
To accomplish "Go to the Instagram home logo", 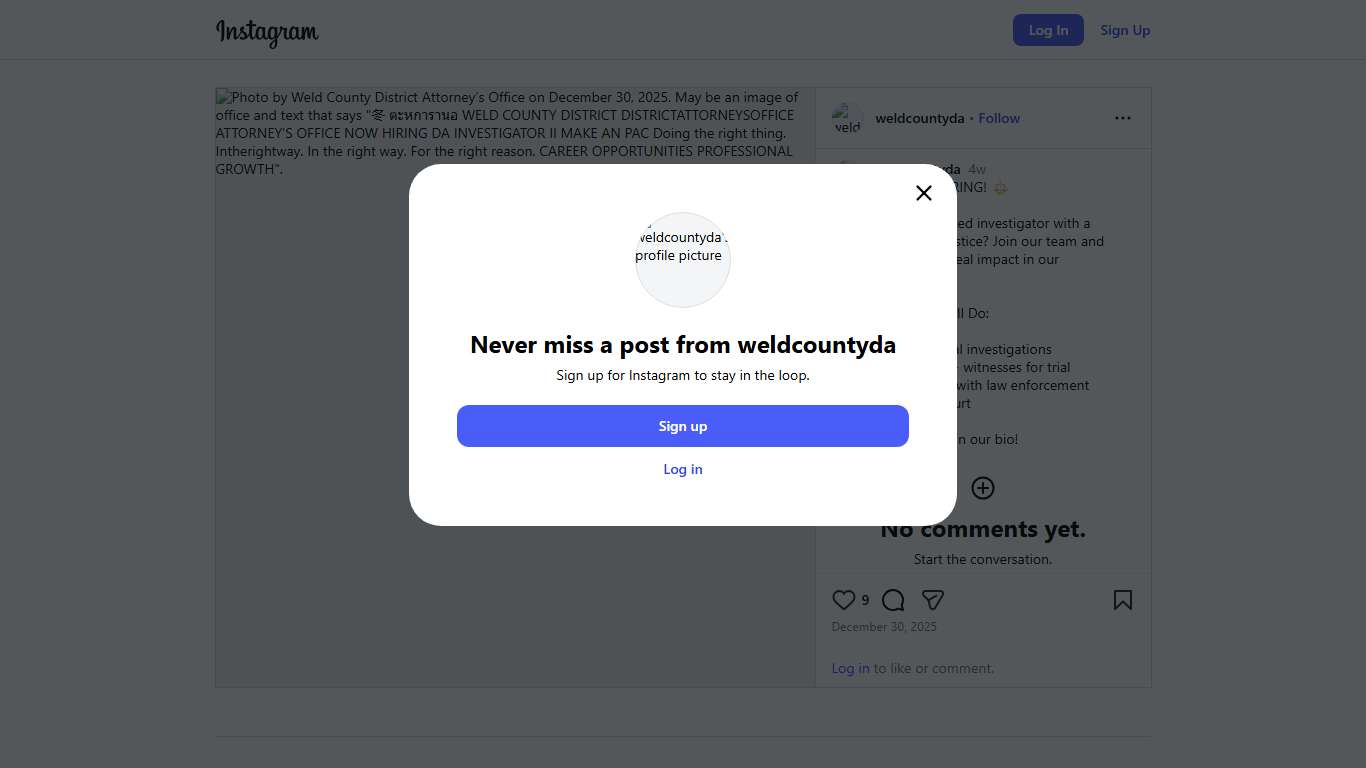I will (x=267, y=31).
